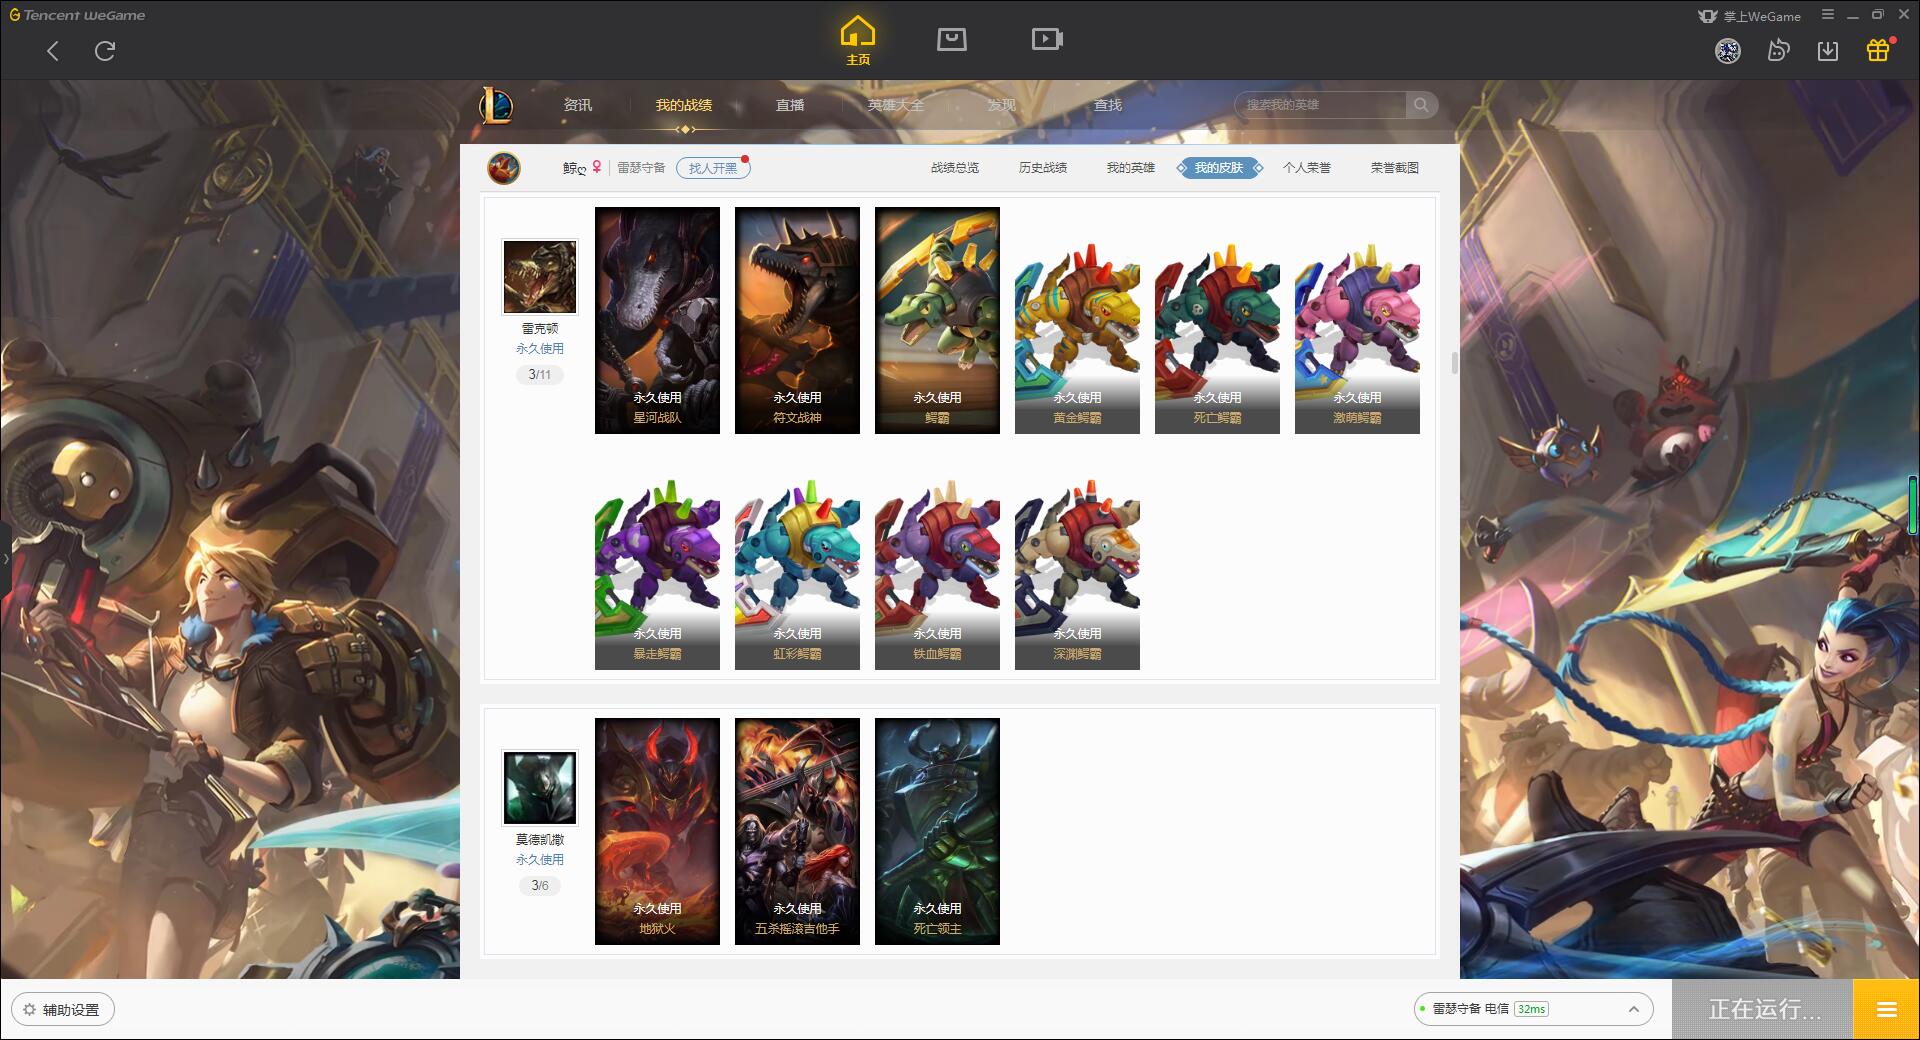Select the 铁血鳄霸 chroma card
1920x1040 pixels.
[x=937, y=574]
